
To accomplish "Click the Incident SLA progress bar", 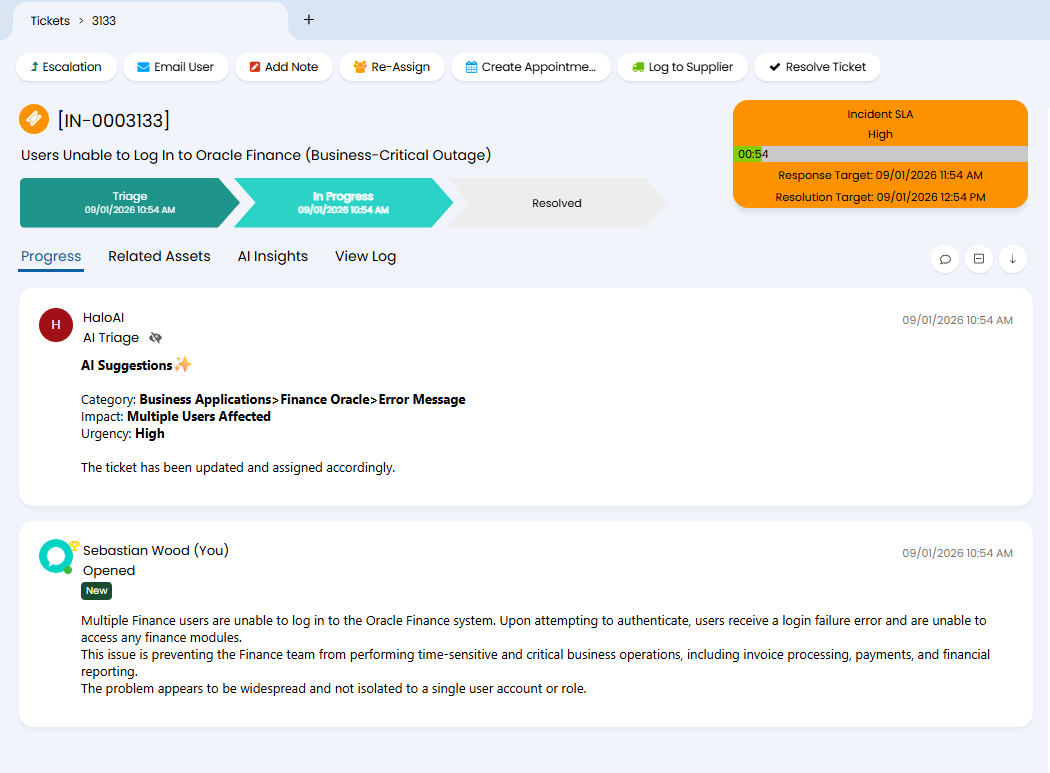I will coord(880,154).
